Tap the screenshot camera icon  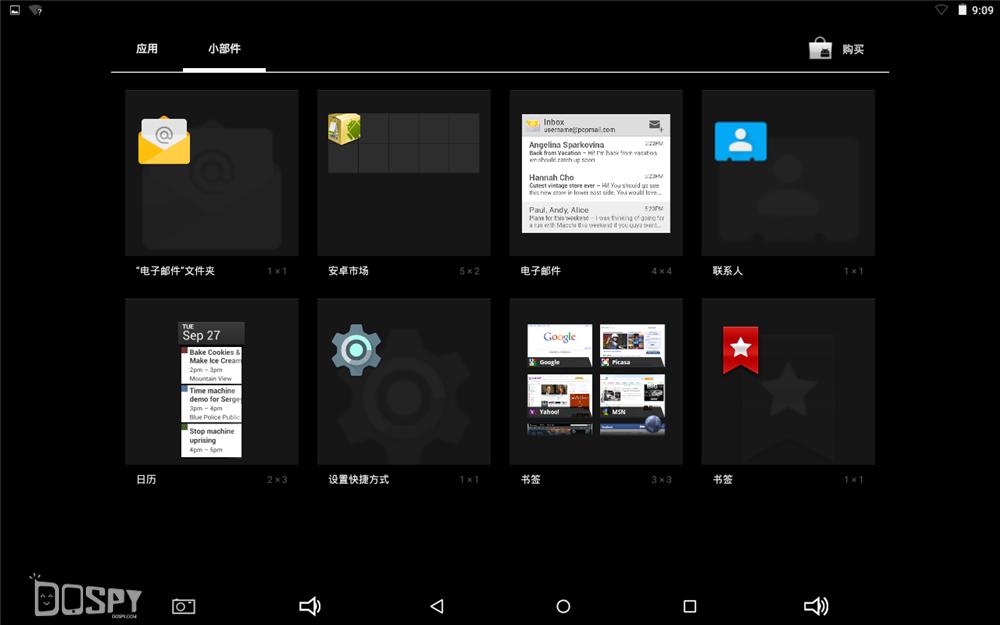coord(183,605)
